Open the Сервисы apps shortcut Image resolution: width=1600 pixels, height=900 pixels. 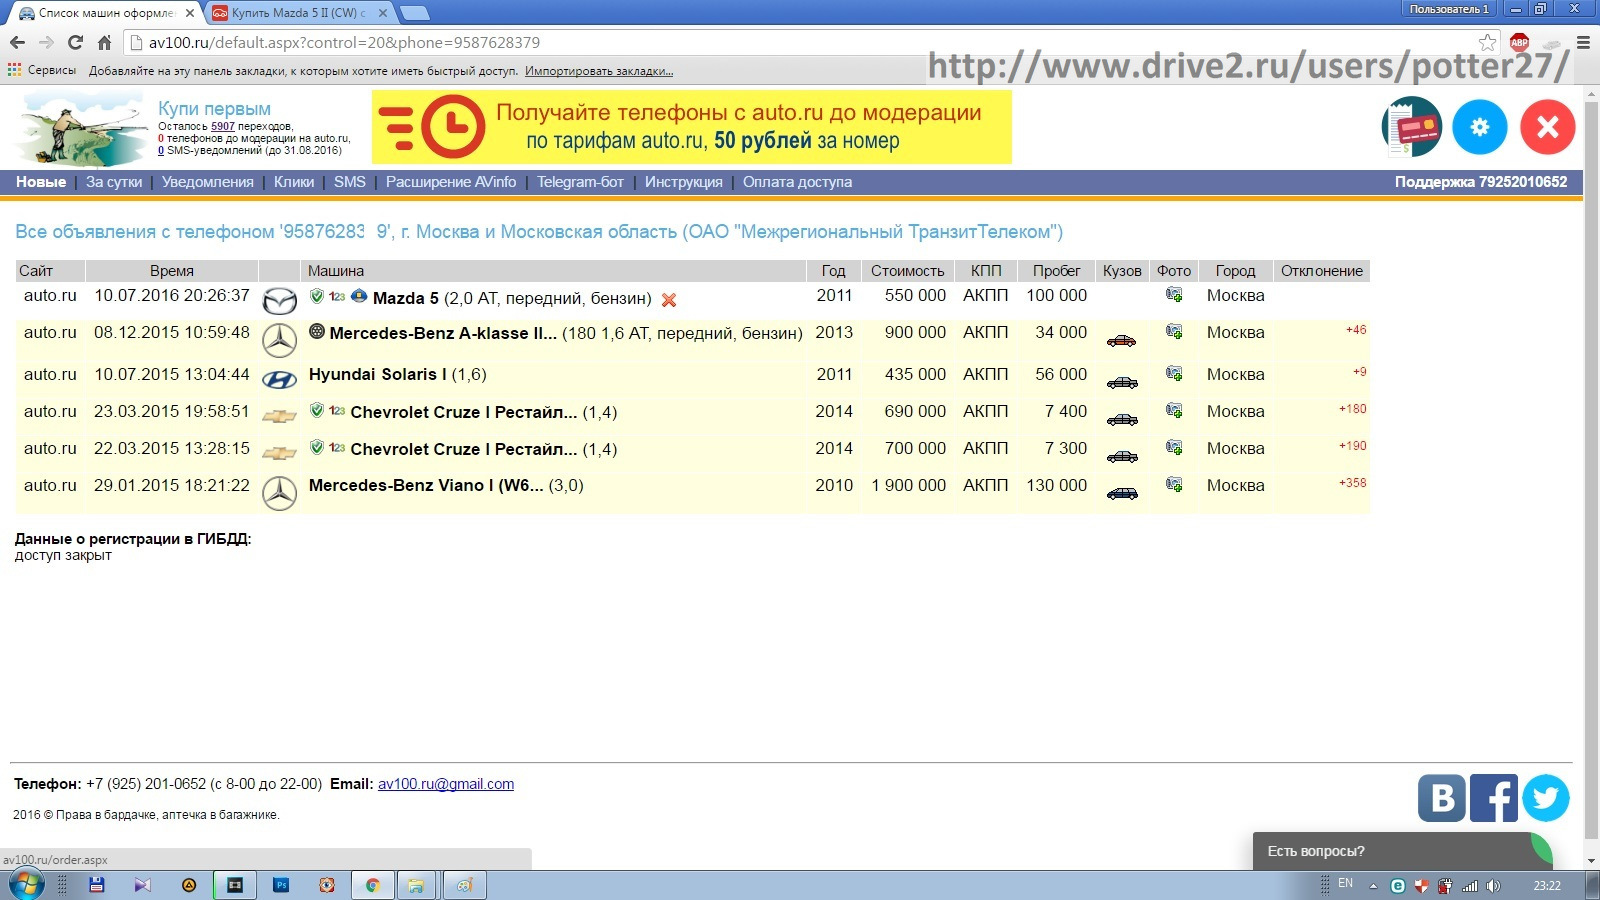click(x=42, y=70)
